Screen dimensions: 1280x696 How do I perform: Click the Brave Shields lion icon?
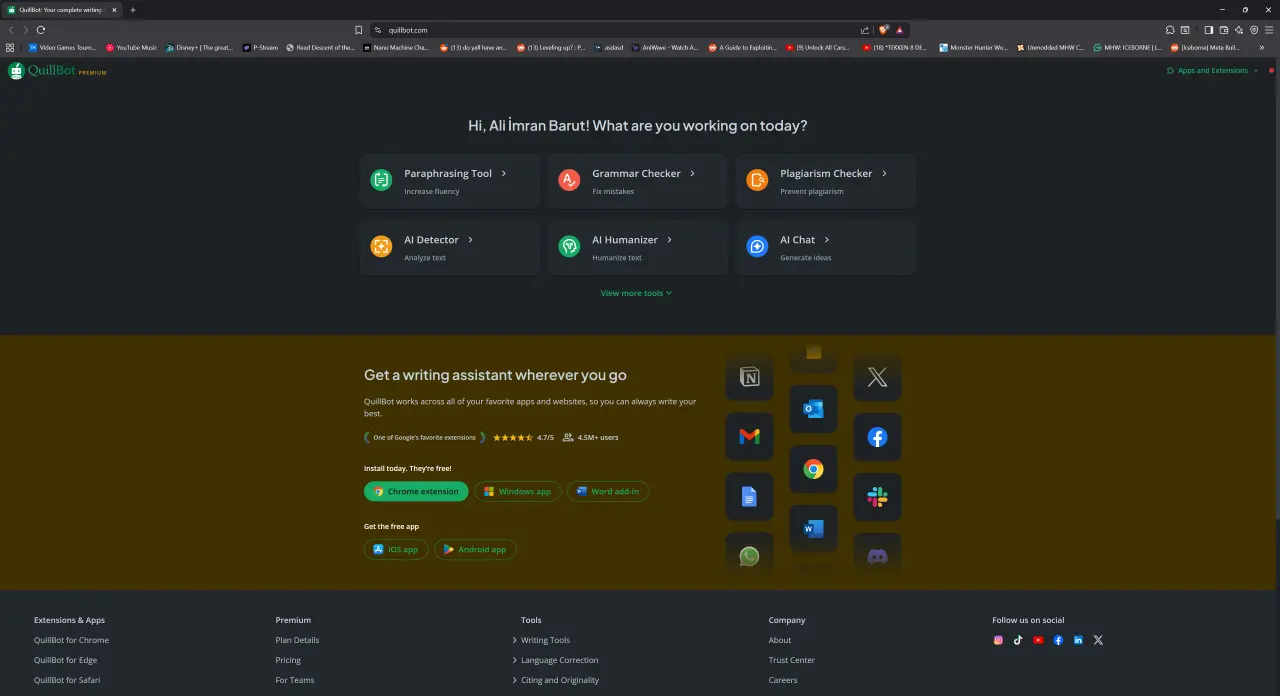point(884,30)
